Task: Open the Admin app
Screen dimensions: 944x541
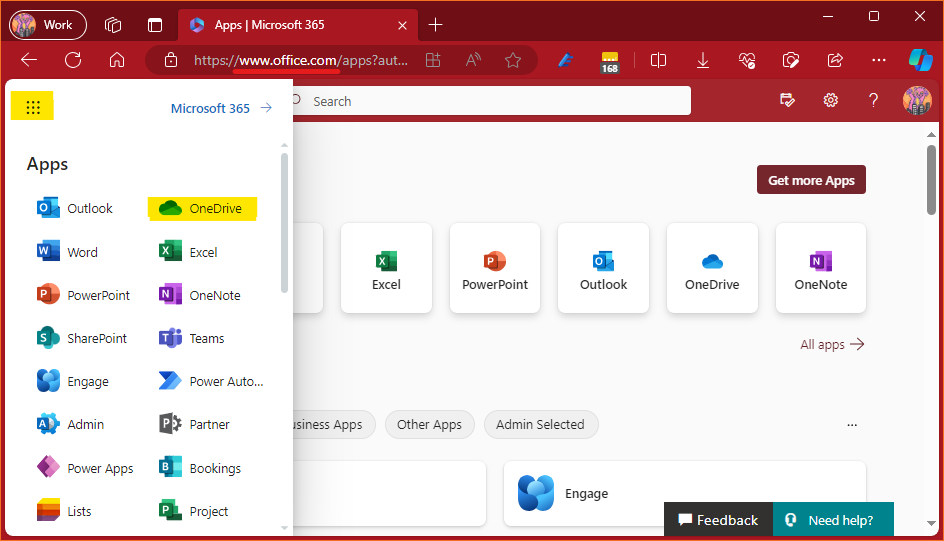Action: [70, 424]
